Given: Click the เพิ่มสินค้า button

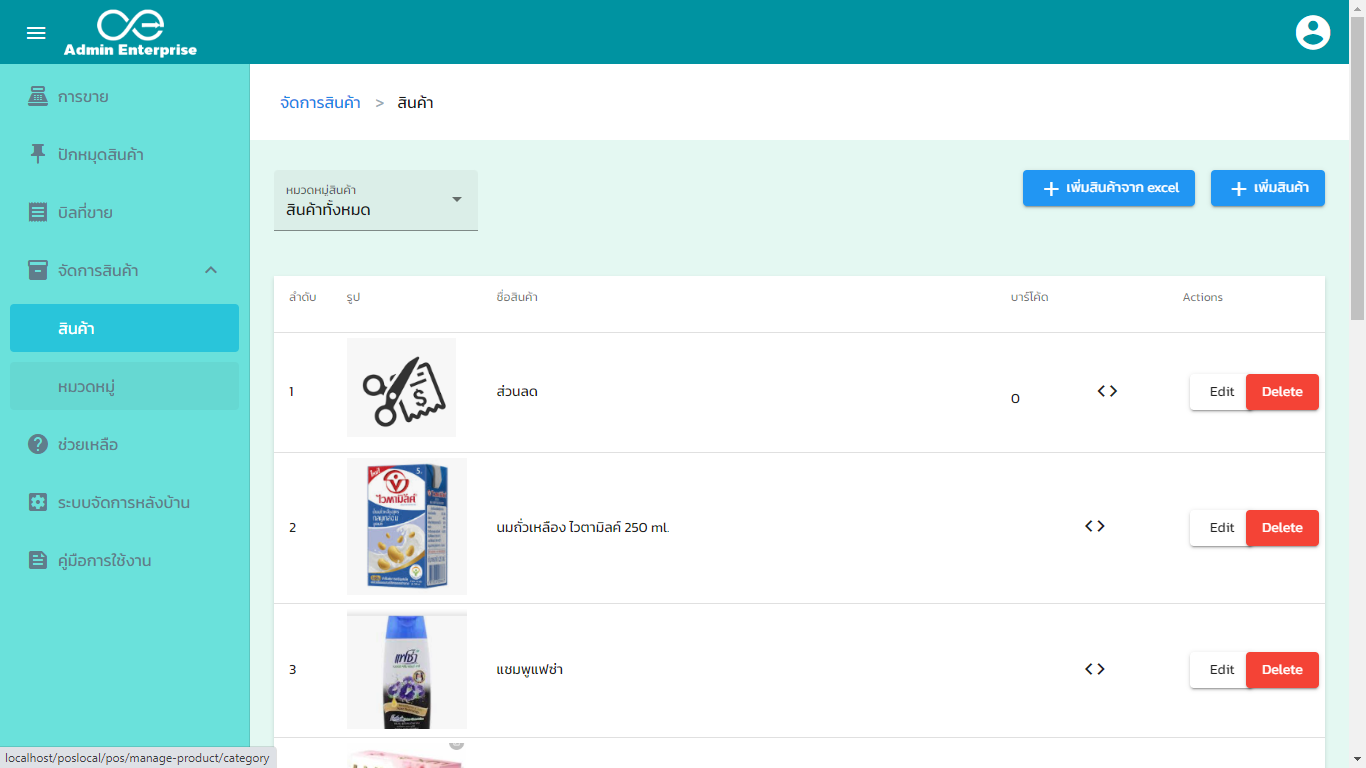Looking at the screenshot, I should coord(1267,187).
